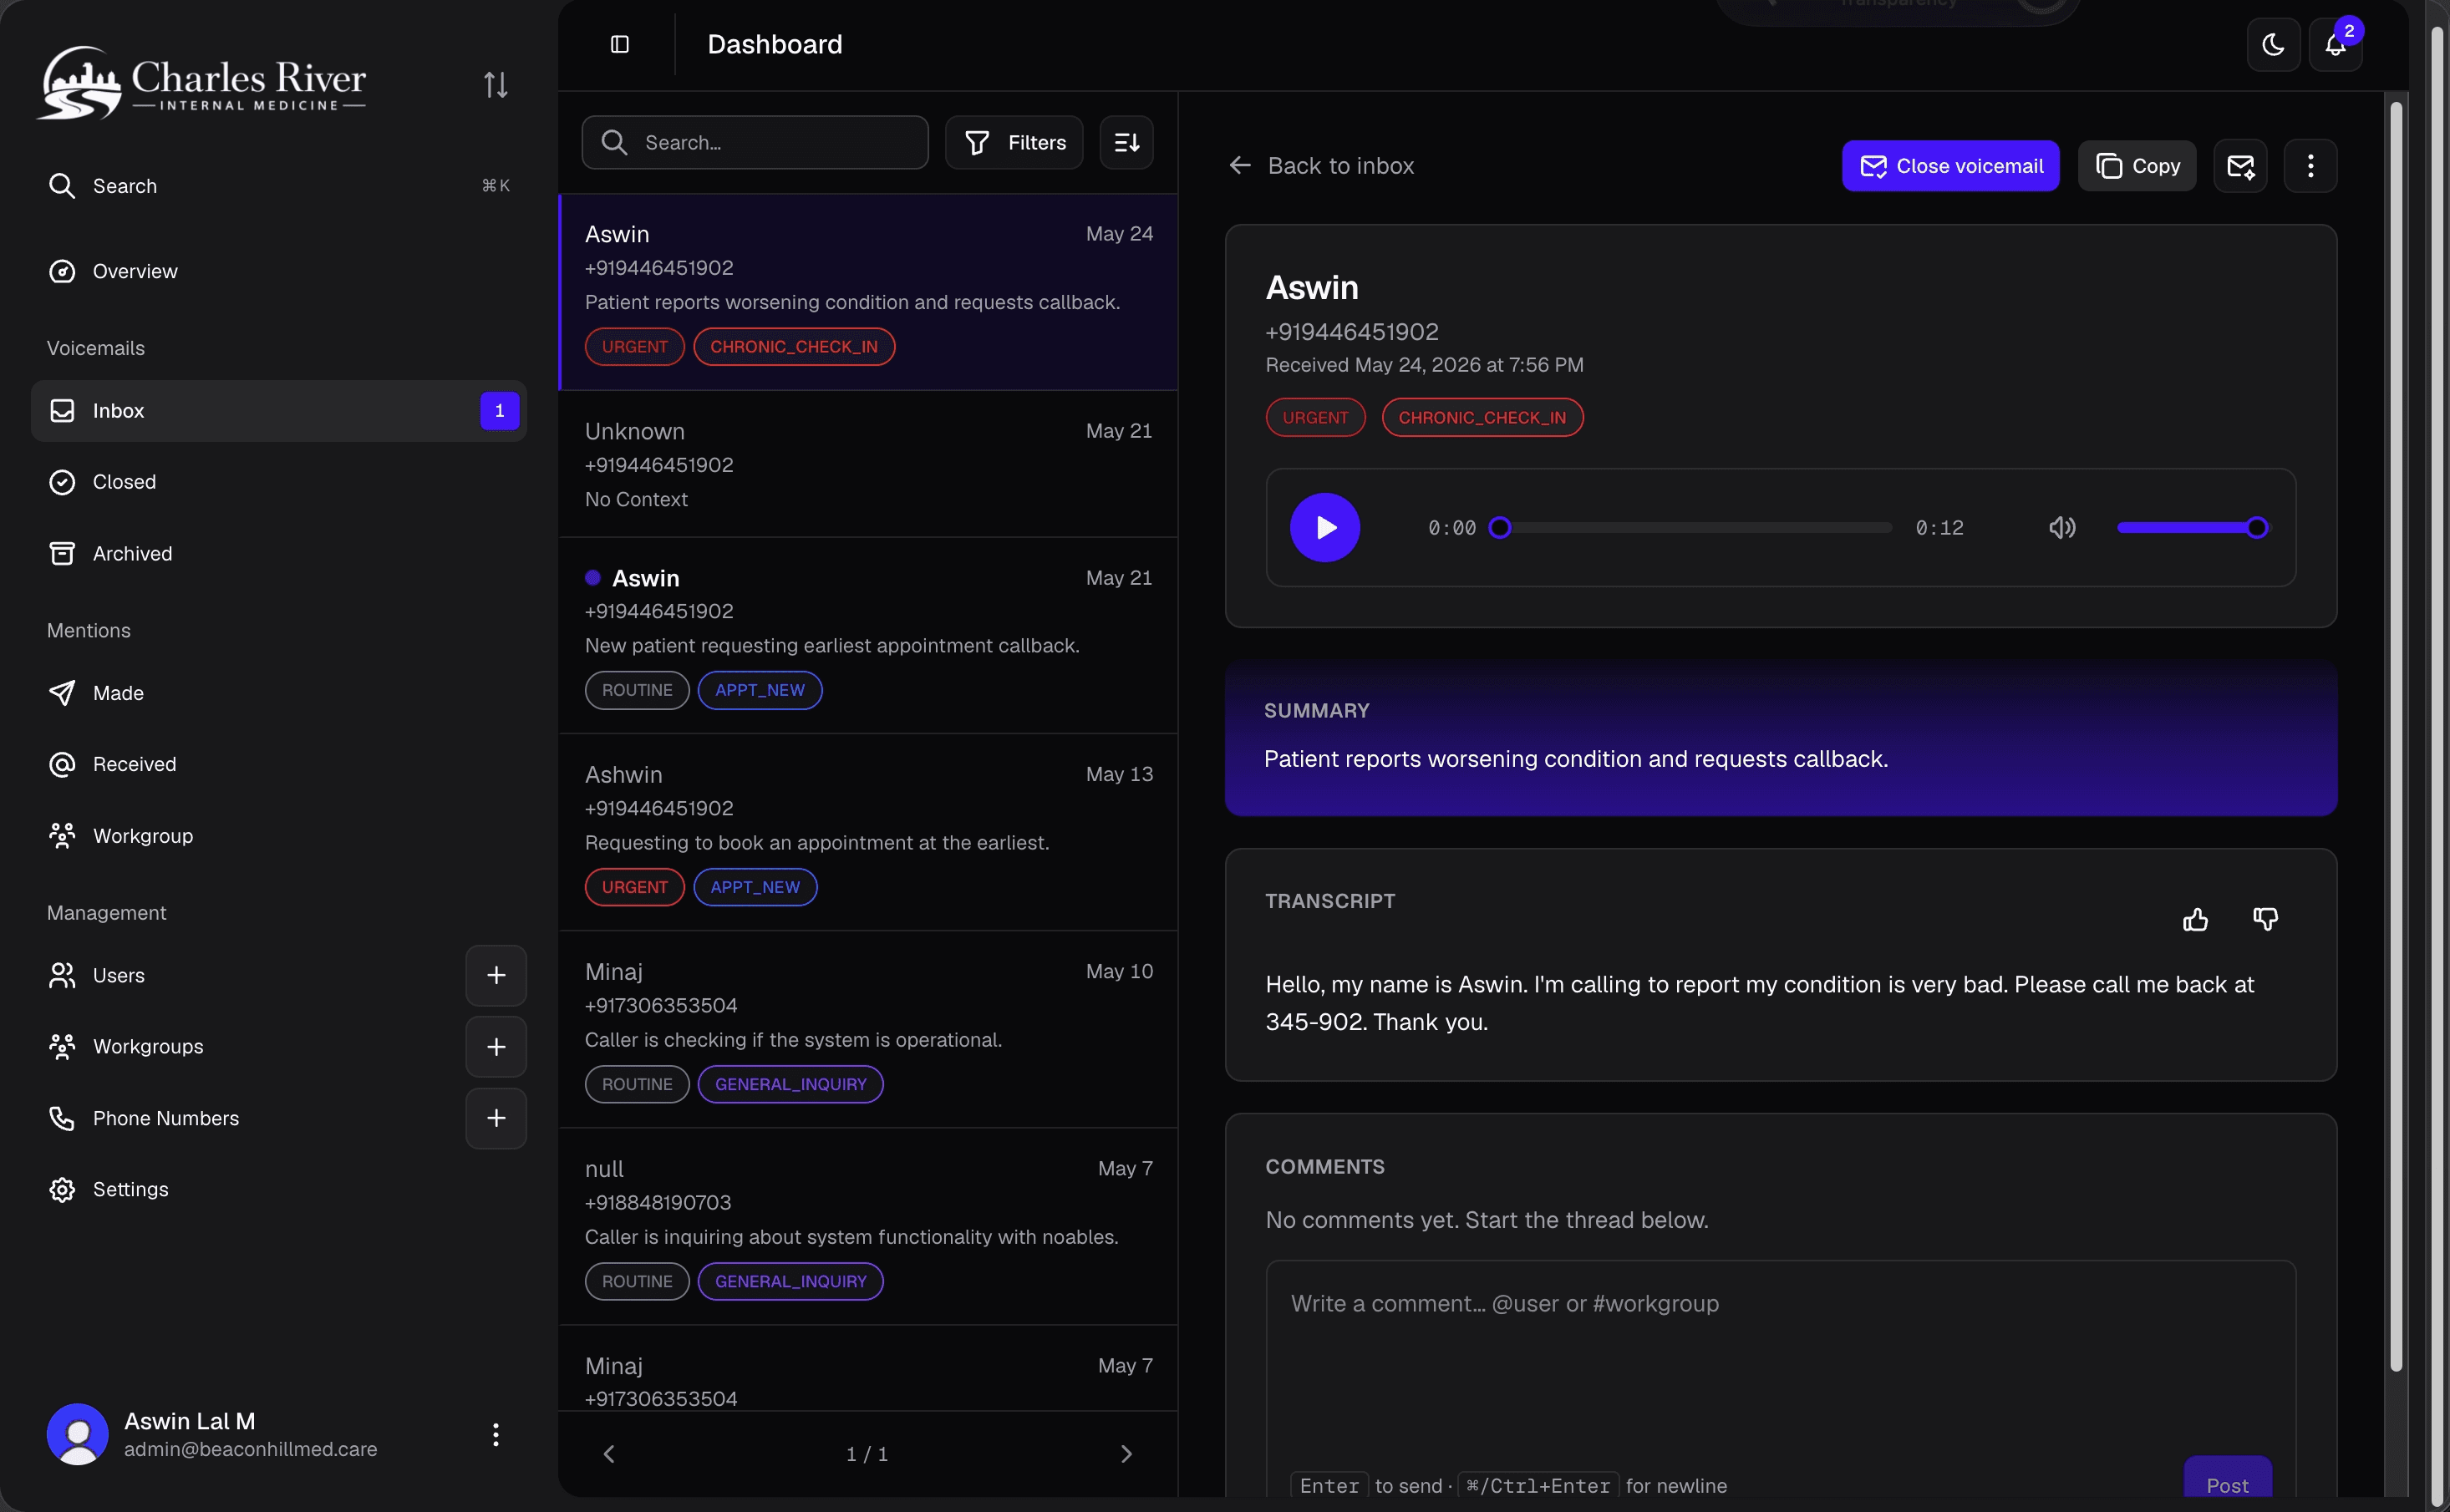The image size is (2450, 1512).
Task: Open the notifications bell
Action: point(2335,44)
